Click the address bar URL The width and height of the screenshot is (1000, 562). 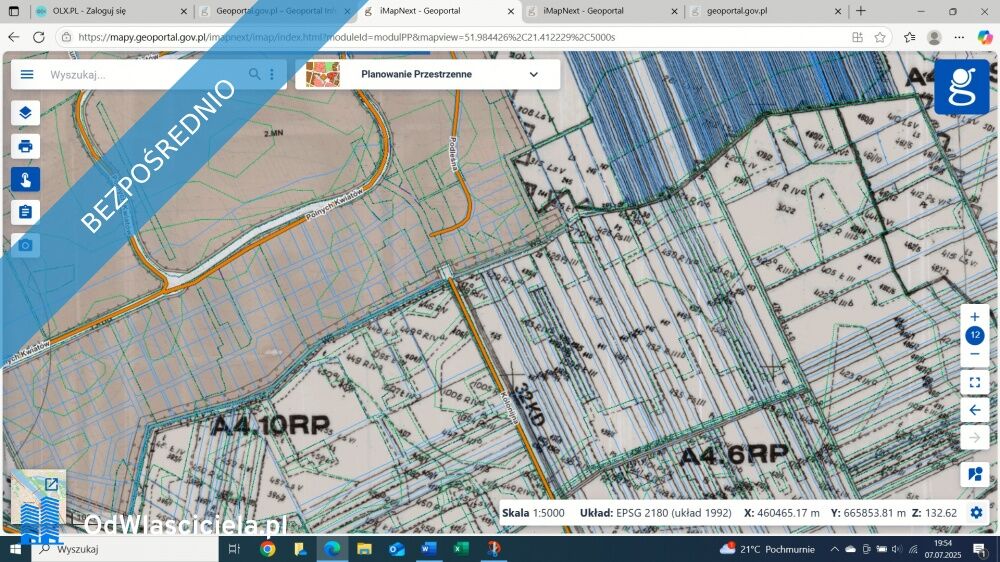click(x=346, y=37)
